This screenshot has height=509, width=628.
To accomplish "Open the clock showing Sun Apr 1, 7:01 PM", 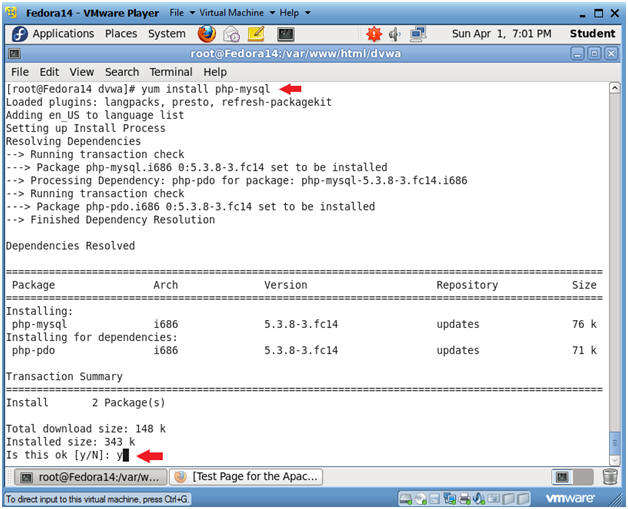I will [x=501, y=34].
